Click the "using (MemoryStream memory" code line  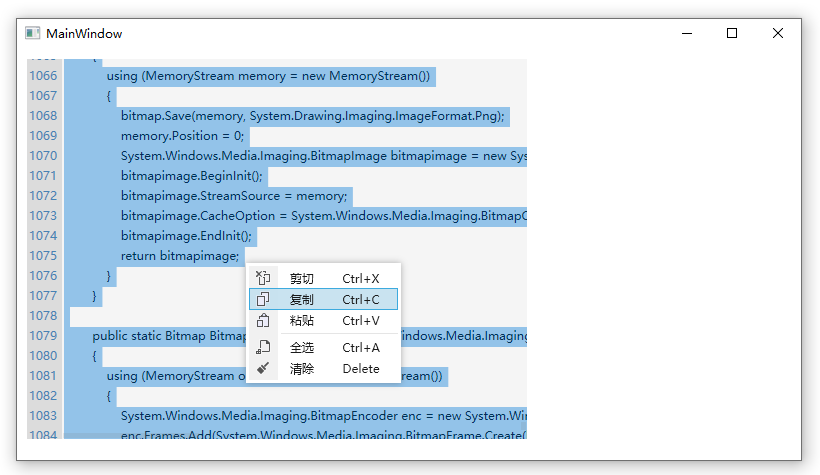click(x=268, y=76)
